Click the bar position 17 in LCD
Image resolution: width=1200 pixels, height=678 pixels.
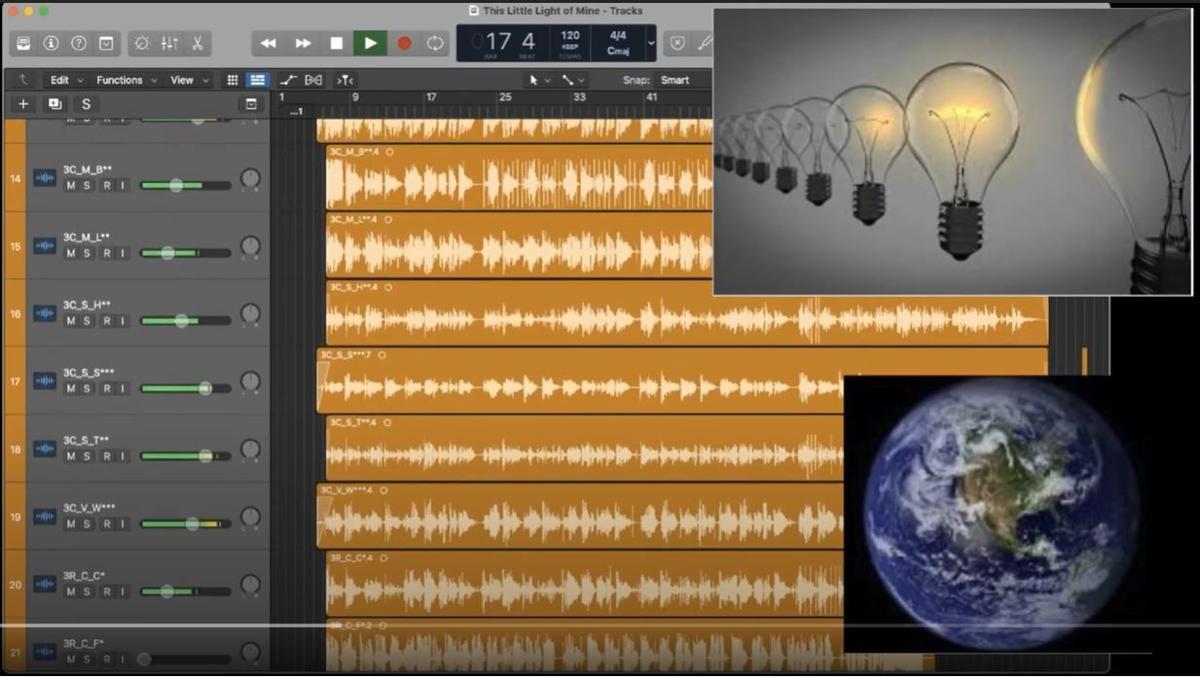tap(497, 42)
